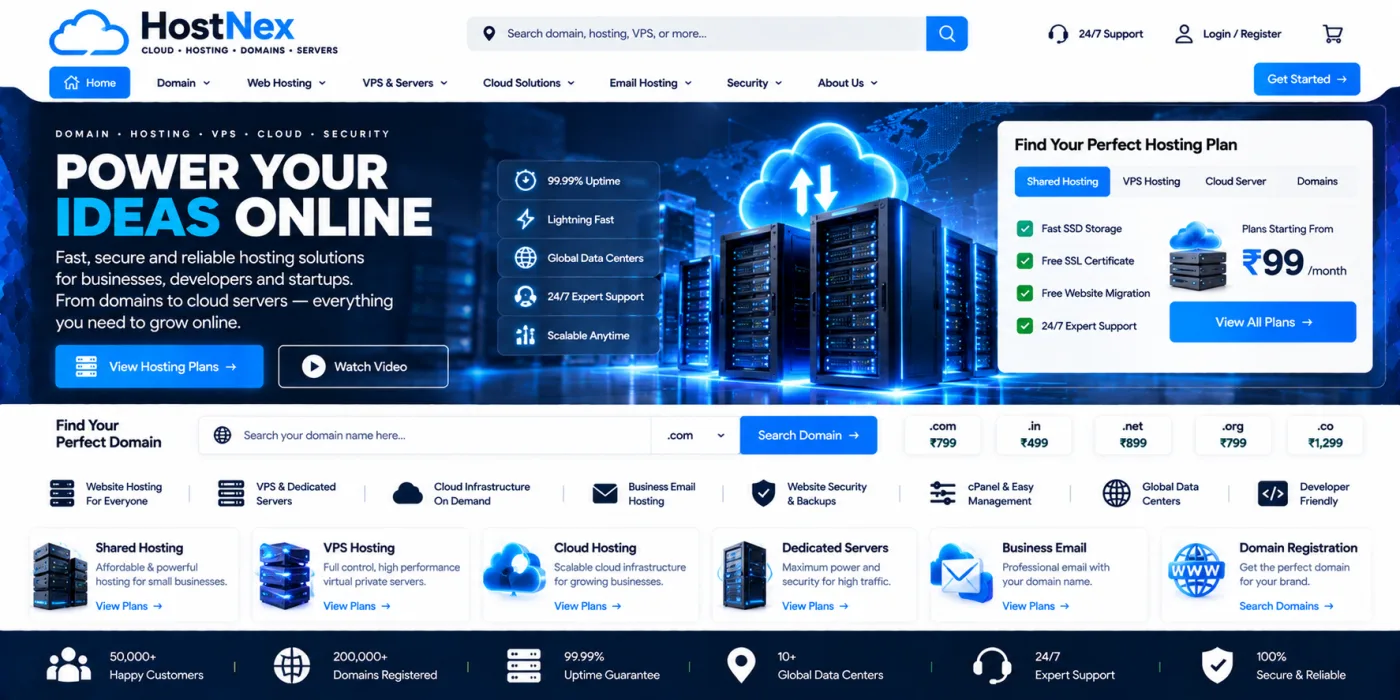
Task: Open Search Domains link under Domain Registration
Action: [x=1286, y=606]
